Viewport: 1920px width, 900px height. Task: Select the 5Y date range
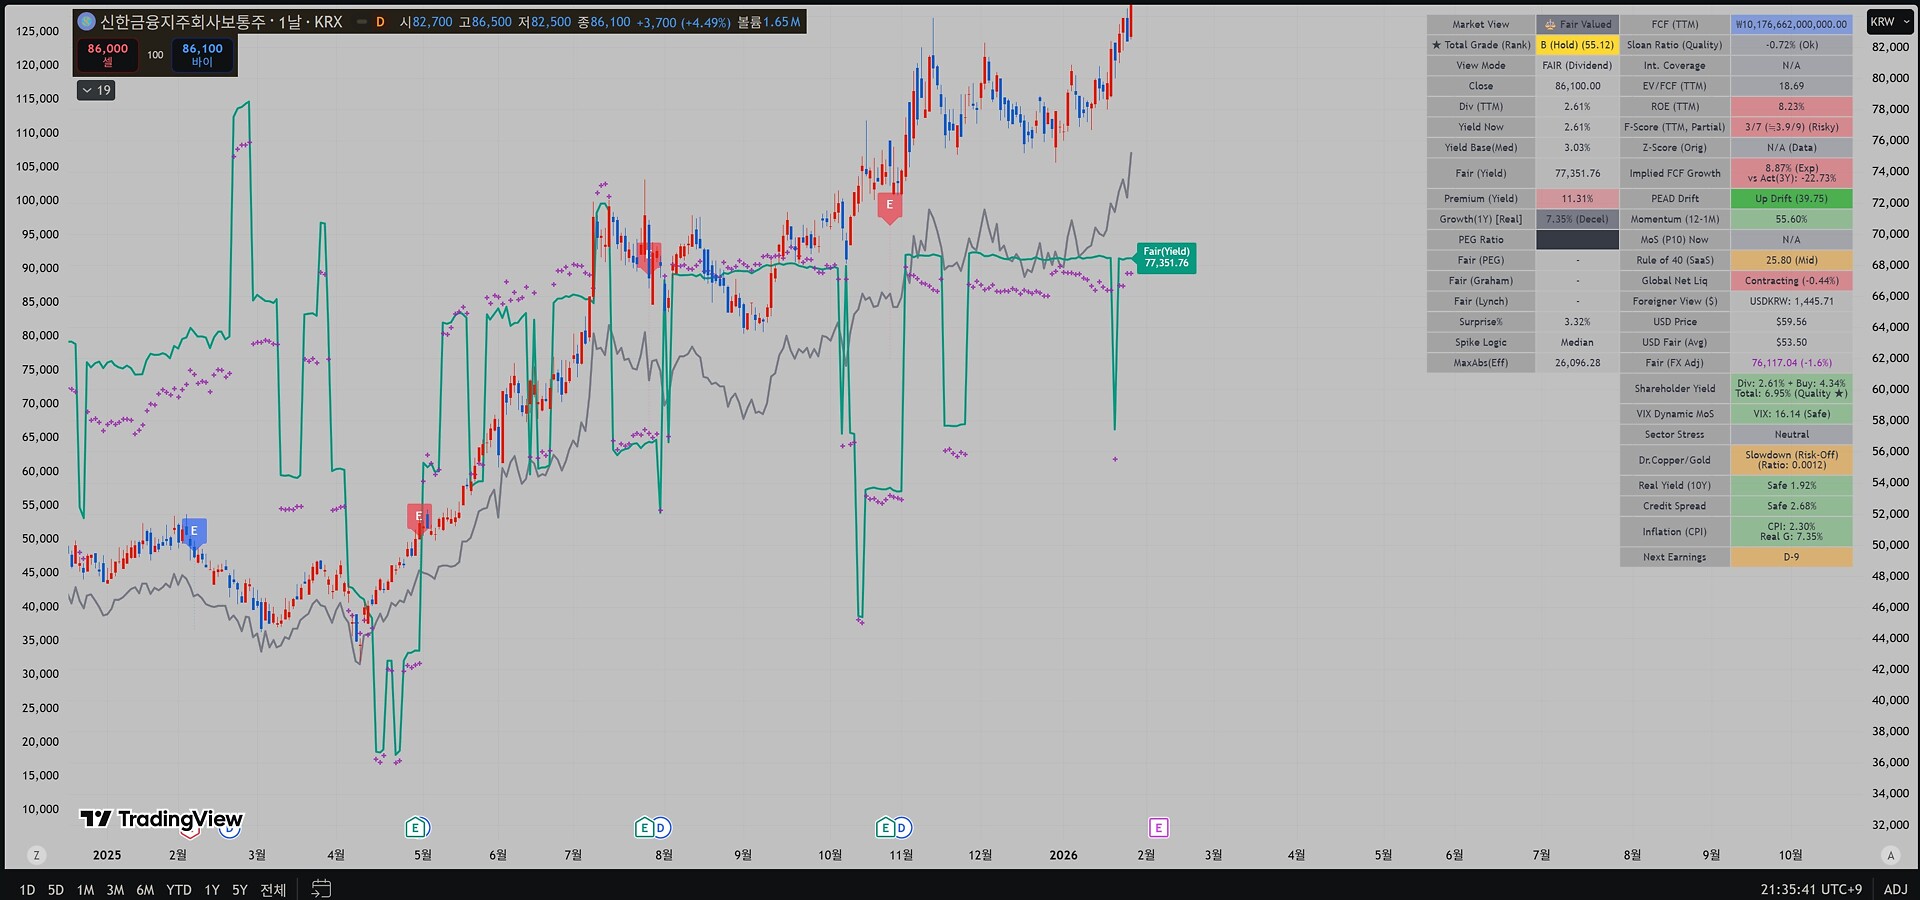click(240, 889)
